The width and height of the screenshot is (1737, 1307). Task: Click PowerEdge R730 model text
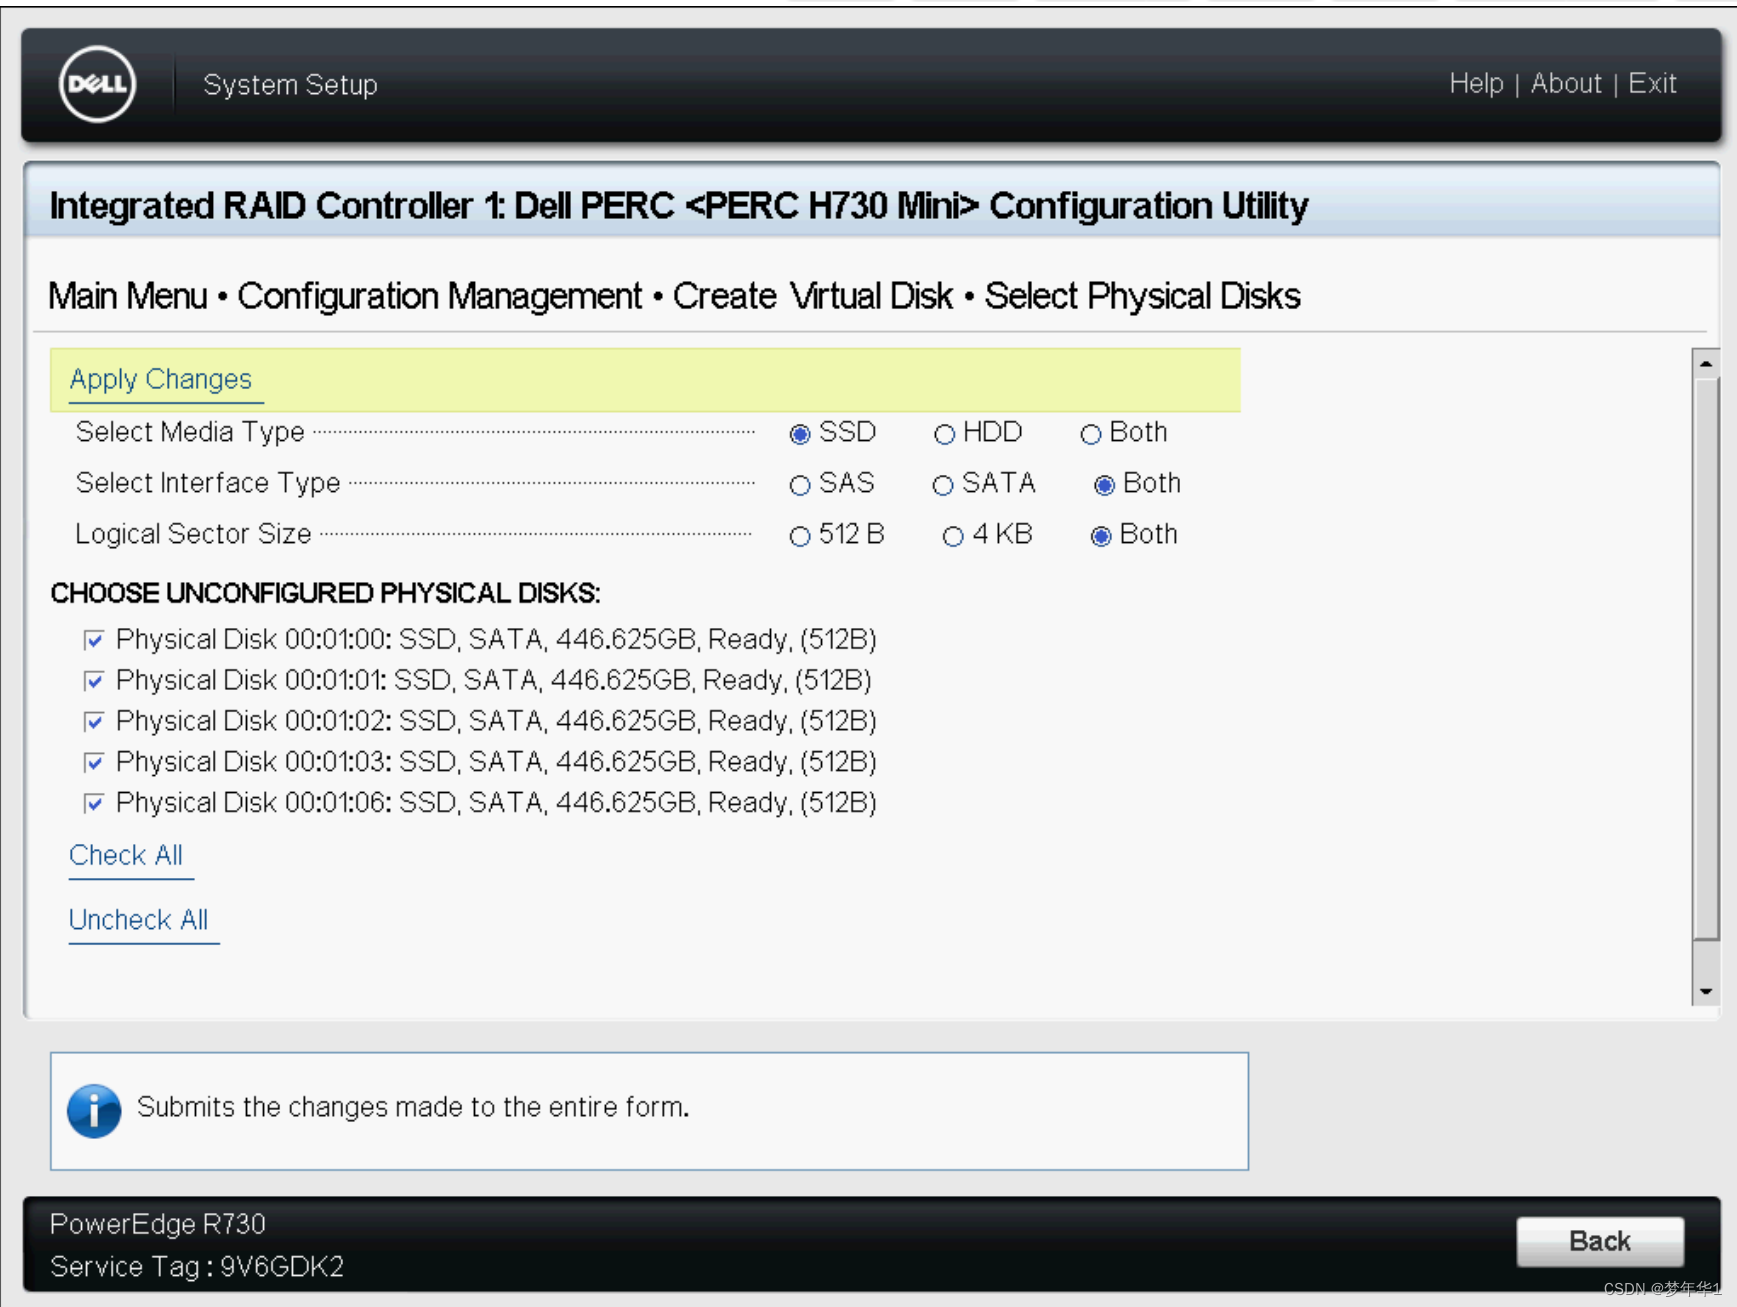pyautogui.click(x=158, y=1224)
